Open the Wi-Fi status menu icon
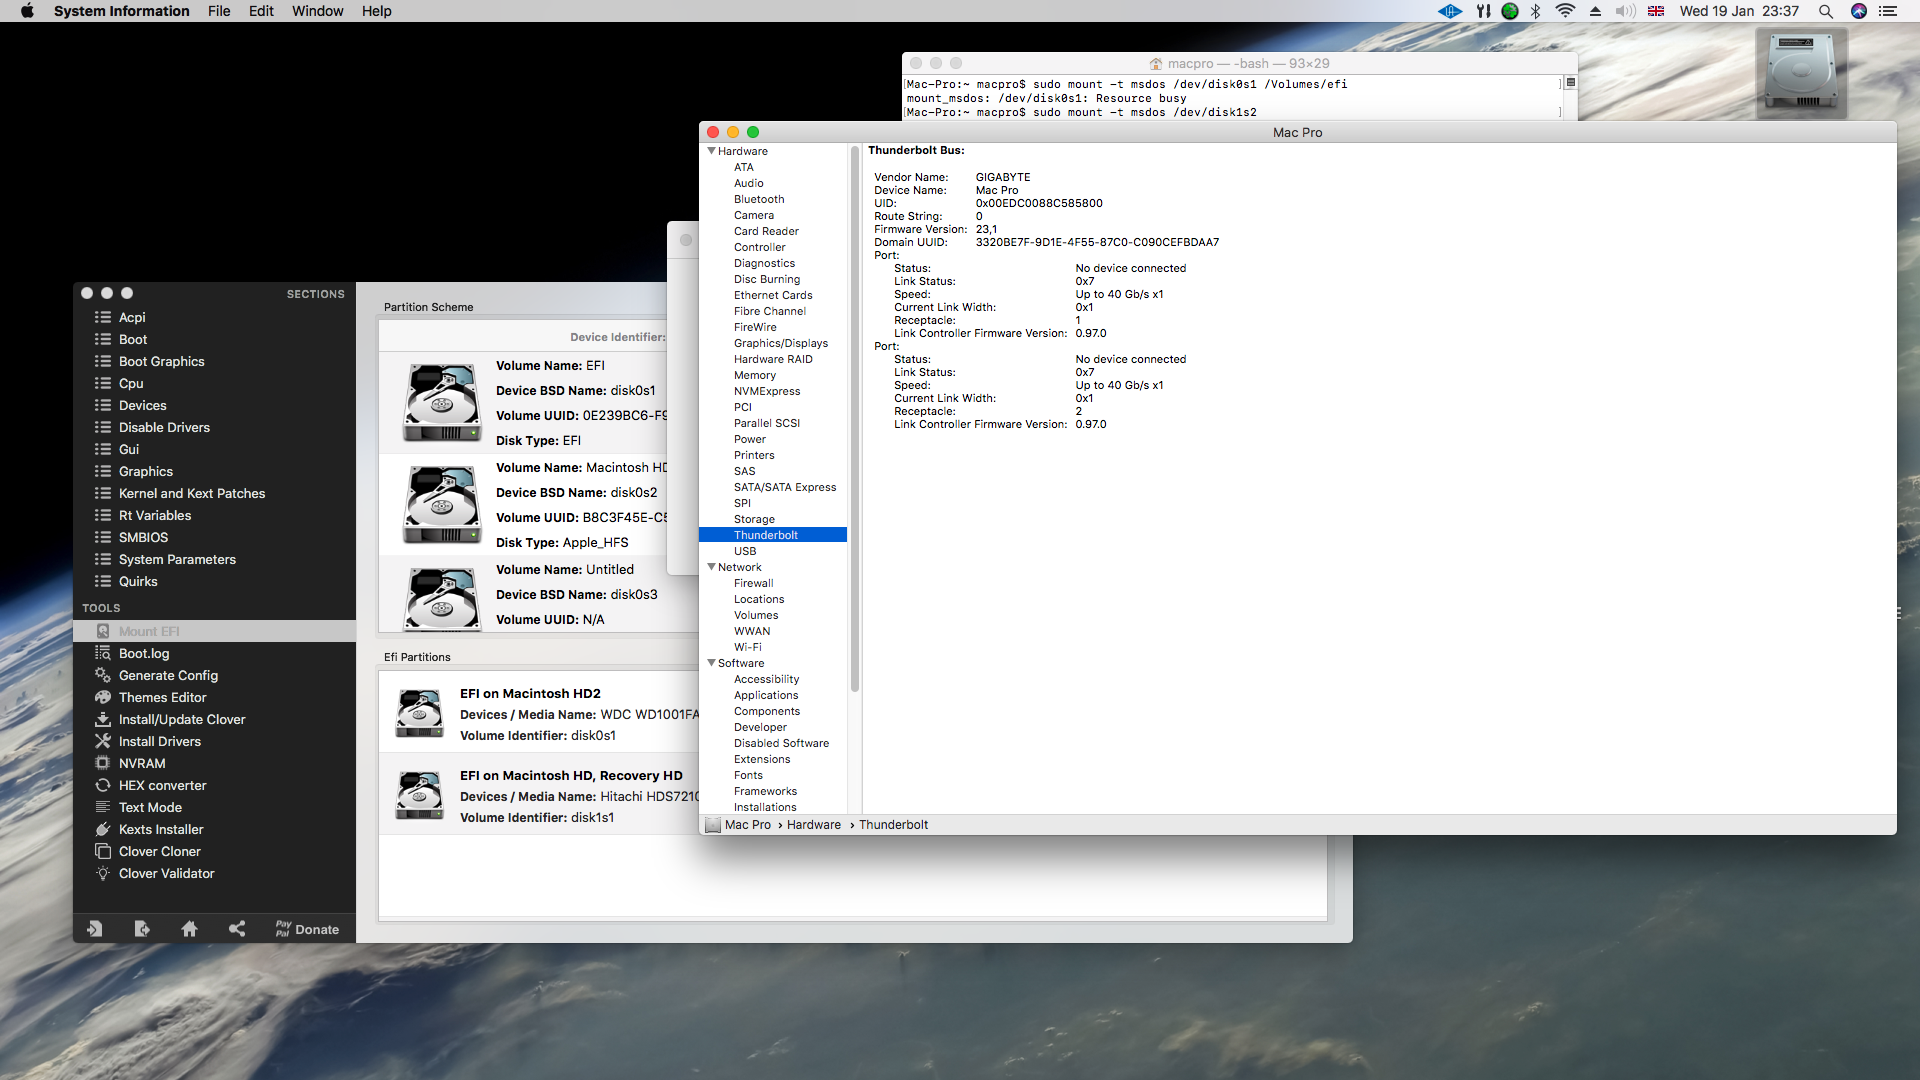Image resolution: width=1920 pixels, height=1080 pixels. pyautogui.click(x=1565, y=11)
